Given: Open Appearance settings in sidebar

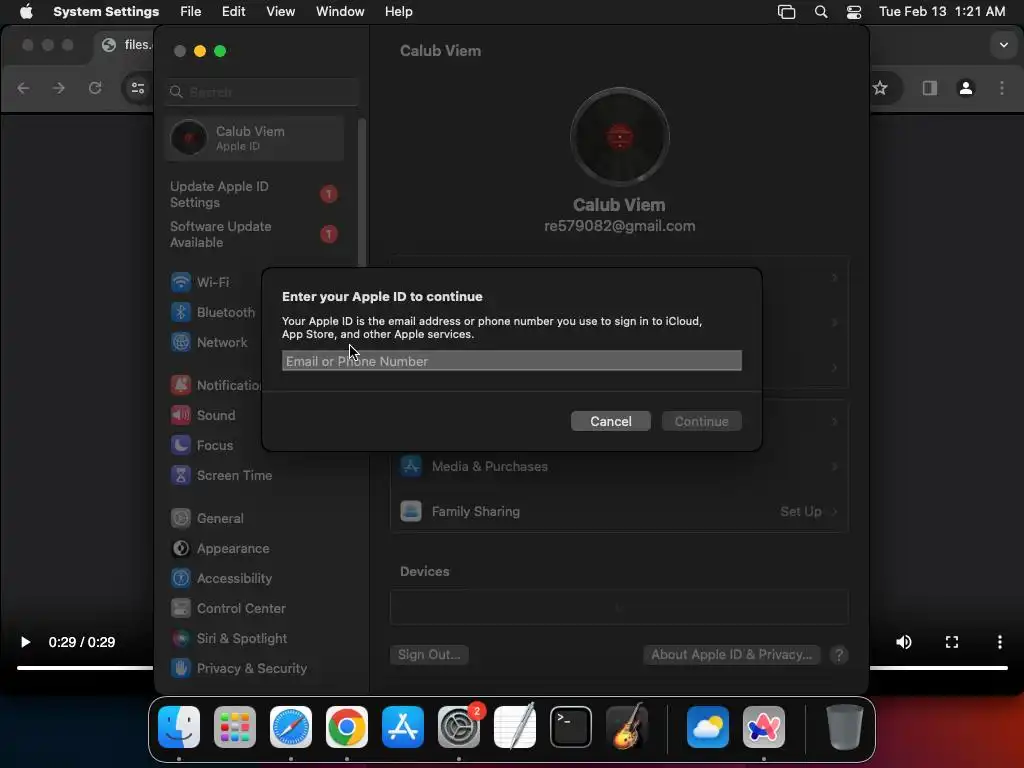Looking at the screenshot, I should click(220, 549).
